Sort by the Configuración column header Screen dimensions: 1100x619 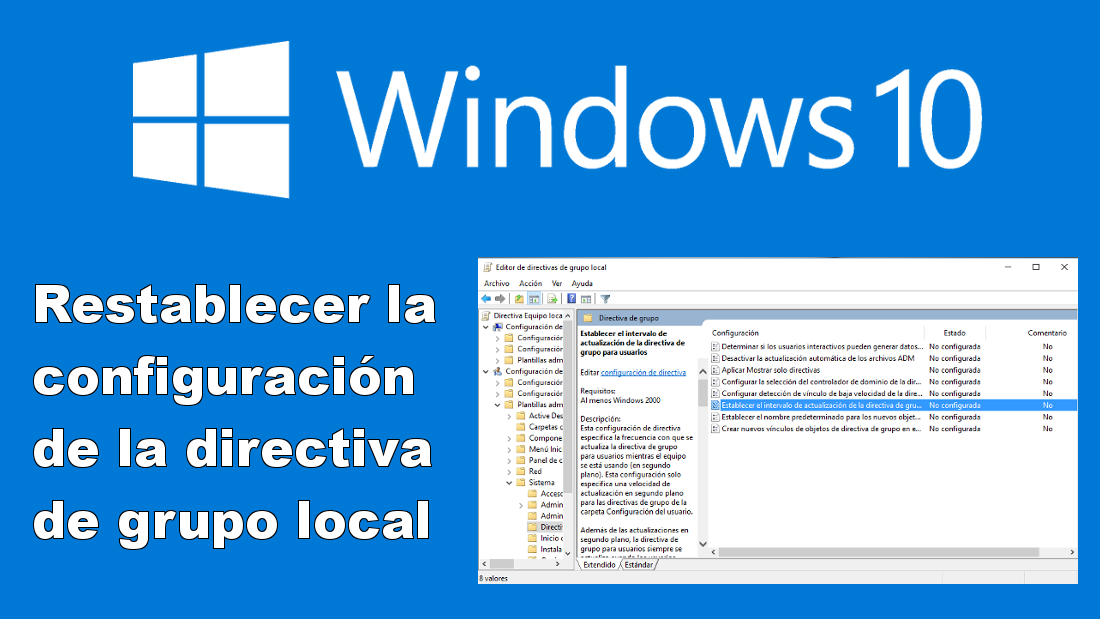click(735, 333)
